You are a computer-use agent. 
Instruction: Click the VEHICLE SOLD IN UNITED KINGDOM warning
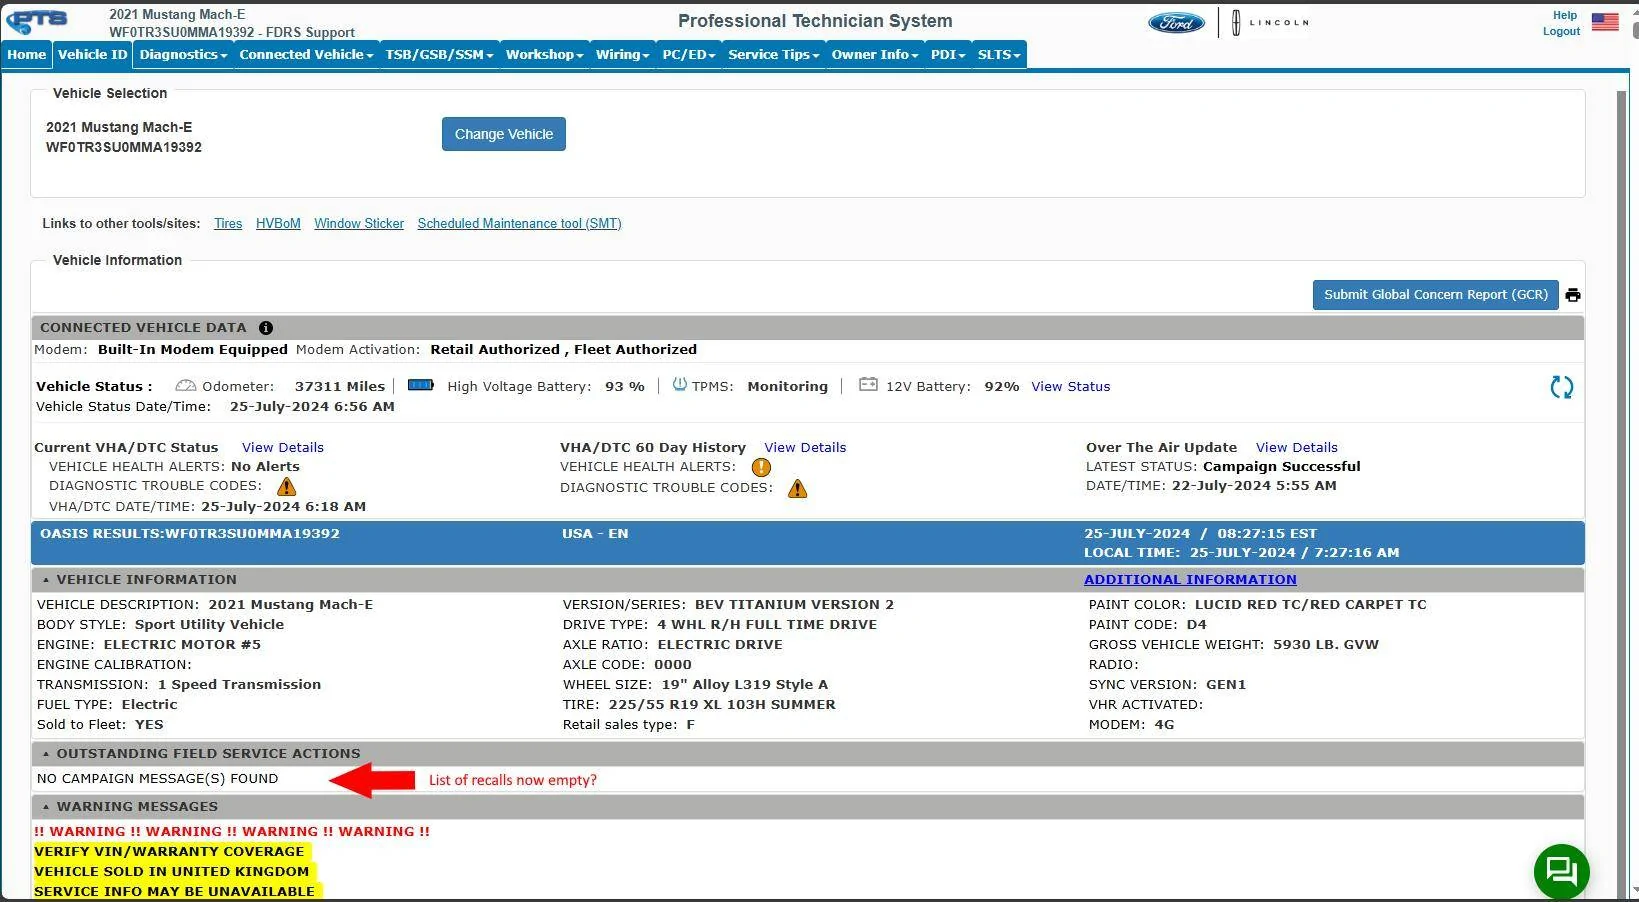(x=172, y=872)
